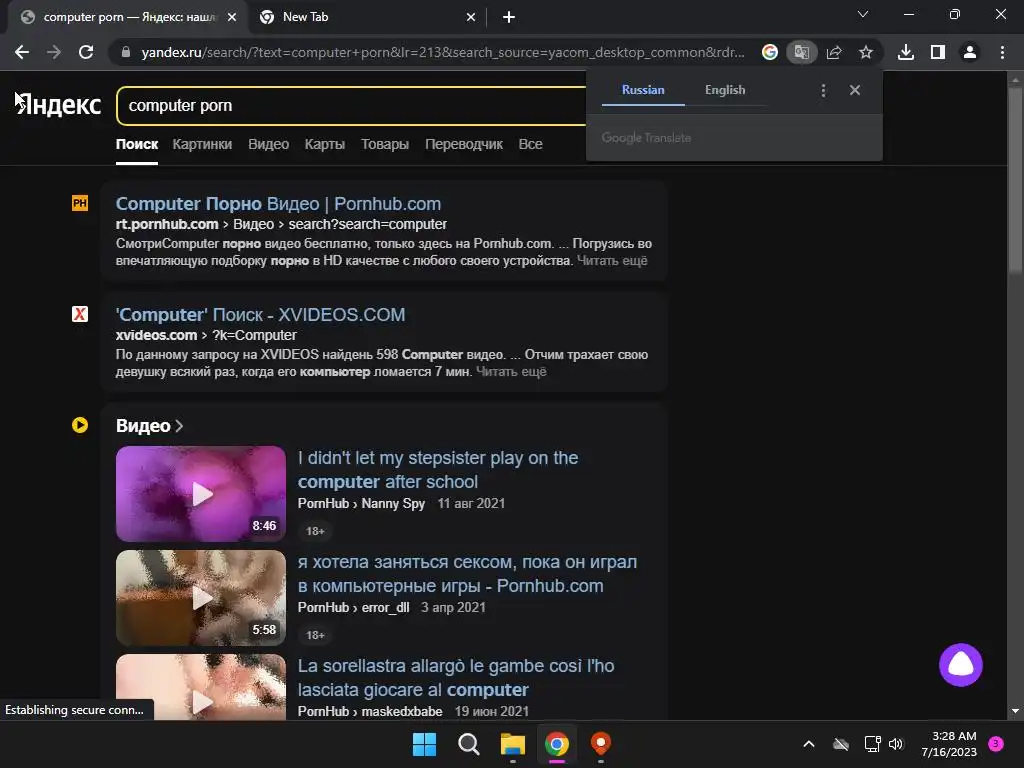Click the Yandex search input field
This screenshot has width=1024, height=768.
353,105
